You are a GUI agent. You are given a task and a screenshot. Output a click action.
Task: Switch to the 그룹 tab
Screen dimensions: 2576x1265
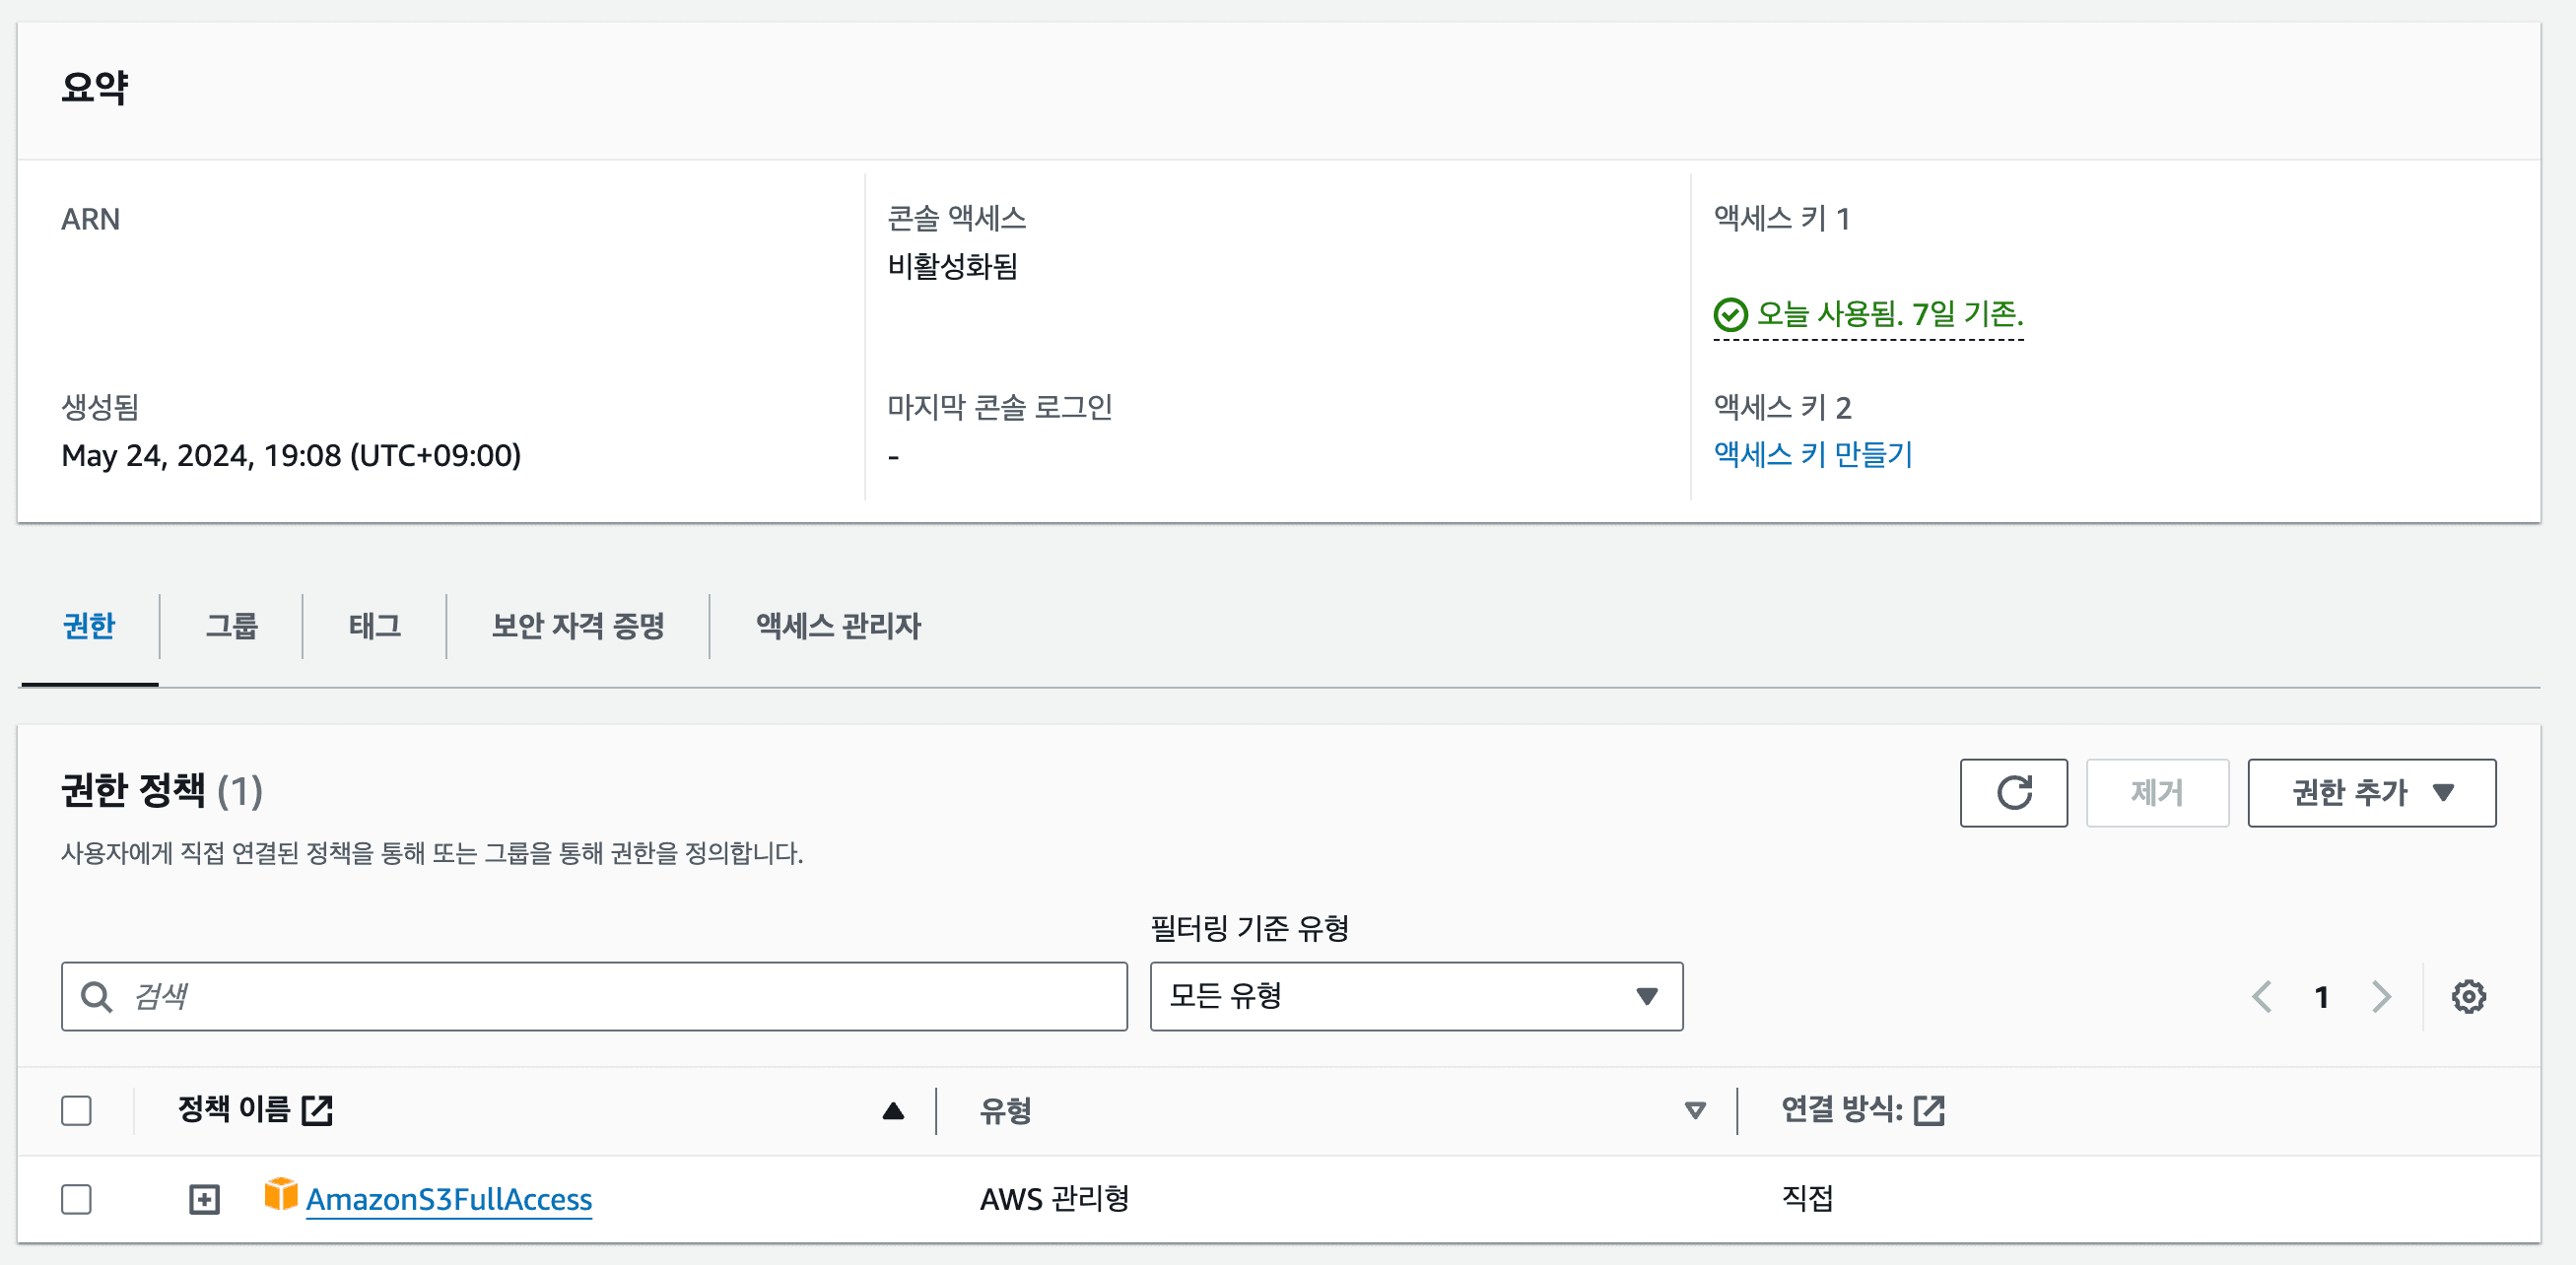pos(231,626)
